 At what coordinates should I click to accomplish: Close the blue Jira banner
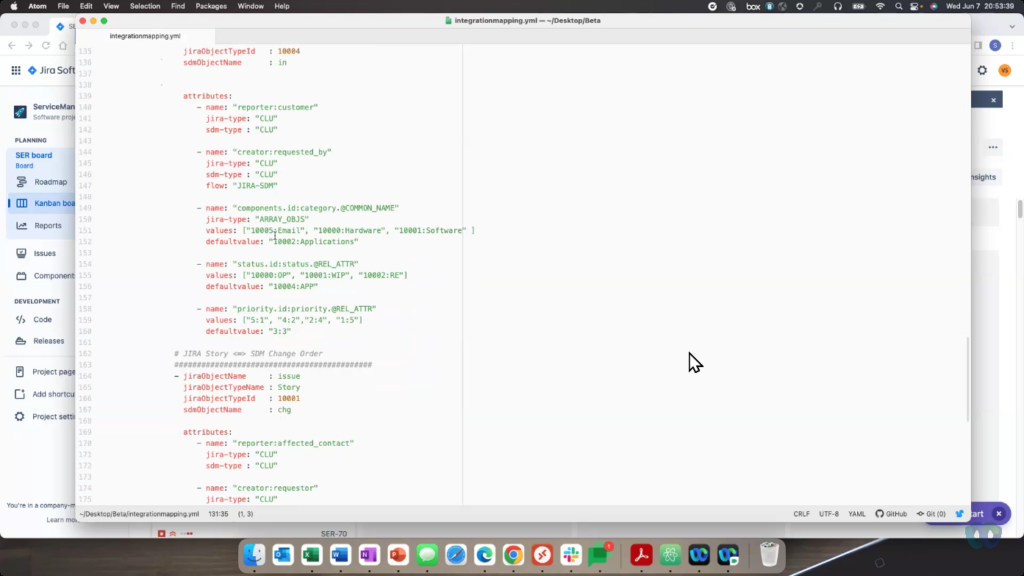pos(993,100)
